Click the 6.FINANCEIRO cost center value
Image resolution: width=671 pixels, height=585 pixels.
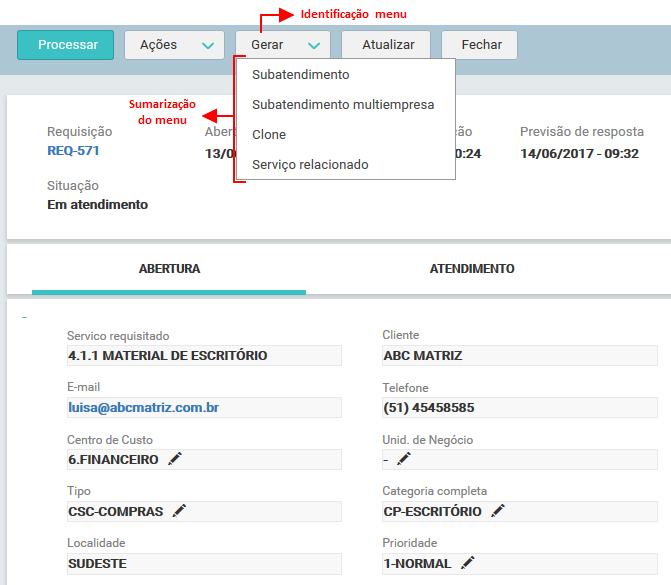[113, 460]
